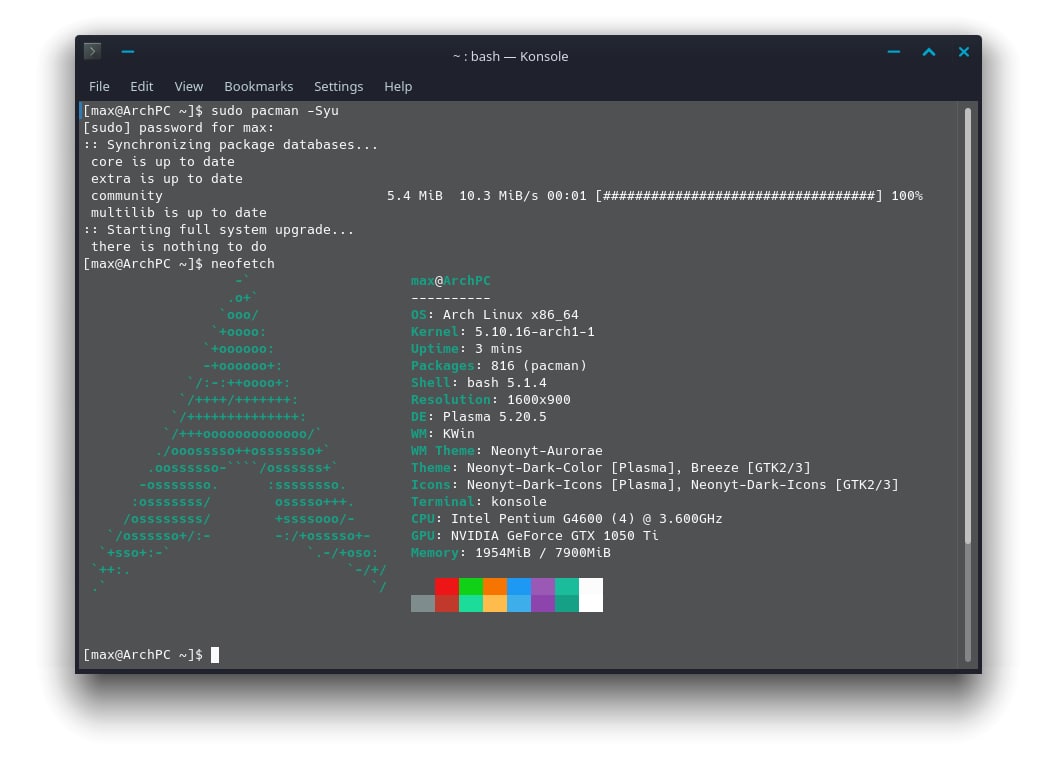Click 'GPU: NVIDIA GeForce GTX 1050 Ti' line
The image size is (1057, 759).
click(535, 536)
